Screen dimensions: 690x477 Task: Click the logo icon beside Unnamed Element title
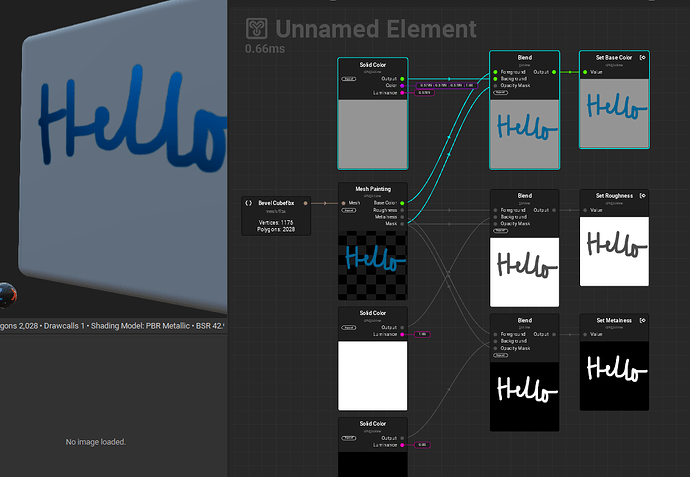click(x=258, y=28)
